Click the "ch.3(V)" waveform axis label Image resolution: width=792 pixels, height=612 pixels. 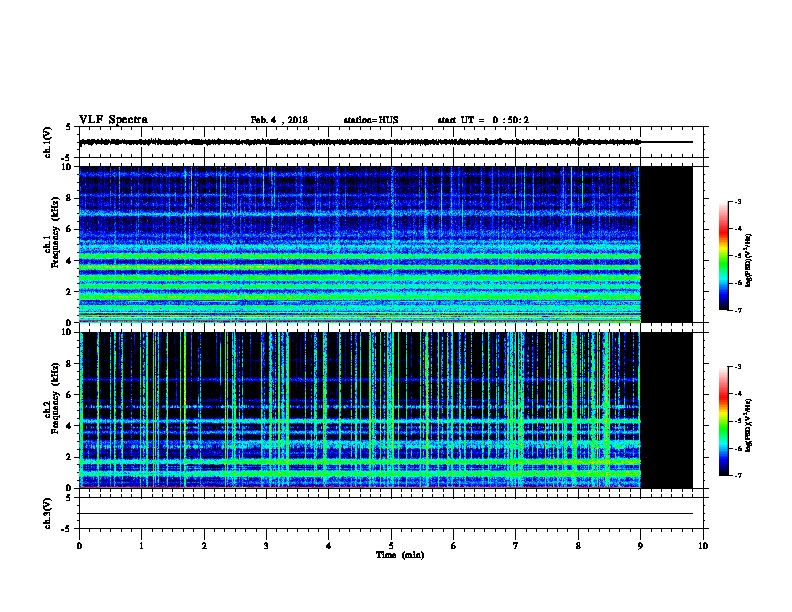tap(48, 513)
